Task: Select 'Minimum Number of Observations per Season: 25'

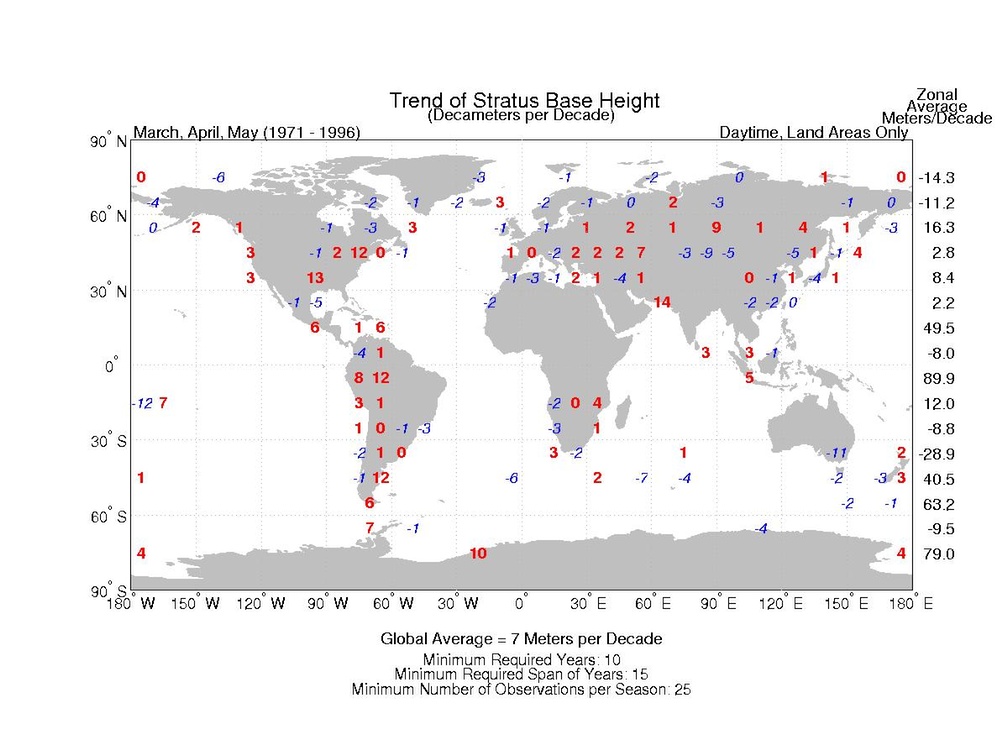Action: point(521,689)
